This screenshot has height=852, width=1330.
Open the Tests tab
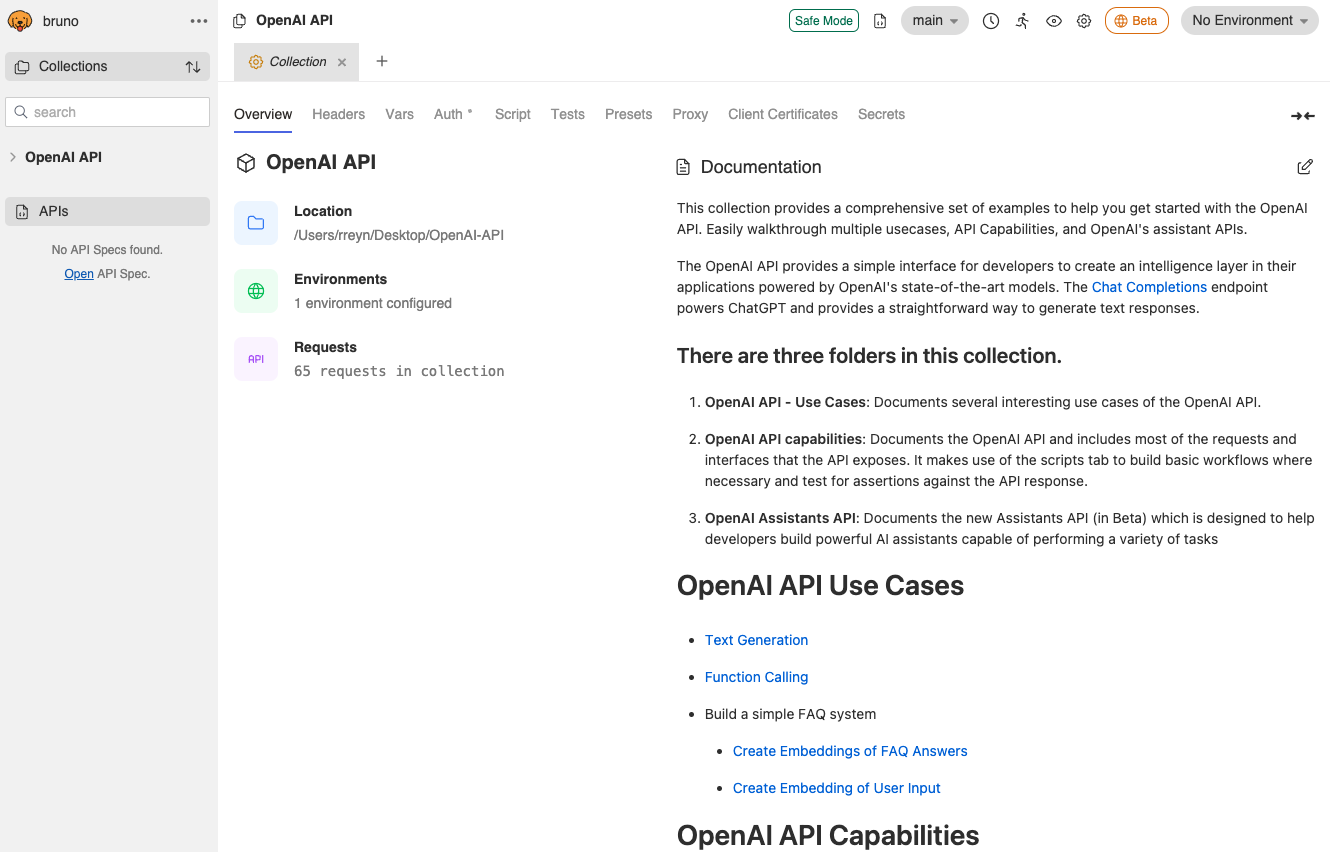[567, 114]
